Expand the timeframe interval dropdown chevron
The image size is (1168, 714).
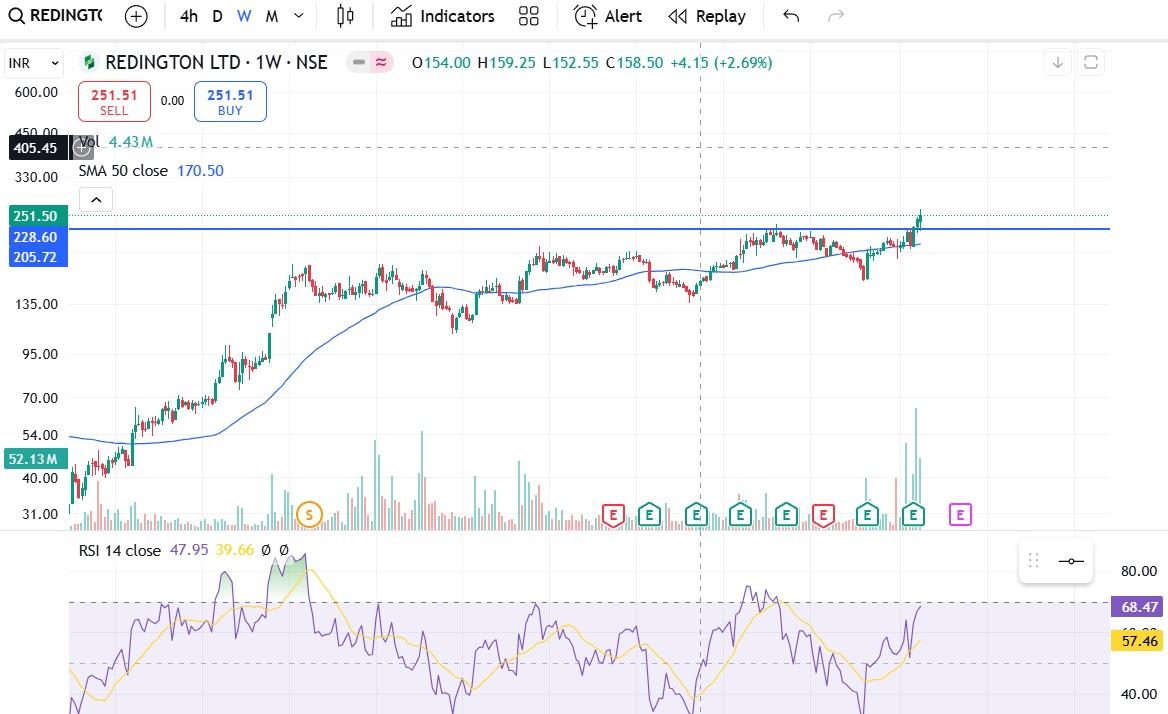[299, 16]
